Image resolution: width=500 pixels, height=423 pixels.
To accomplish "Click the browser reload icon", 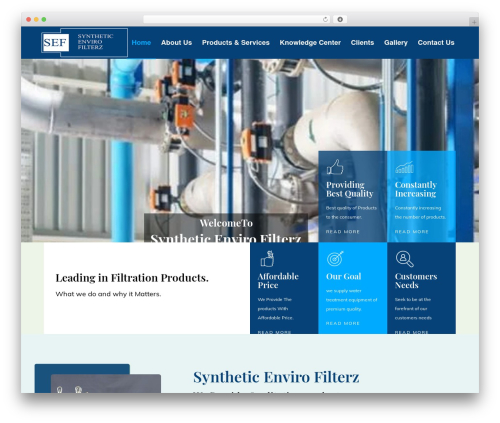I will [325, 19].
